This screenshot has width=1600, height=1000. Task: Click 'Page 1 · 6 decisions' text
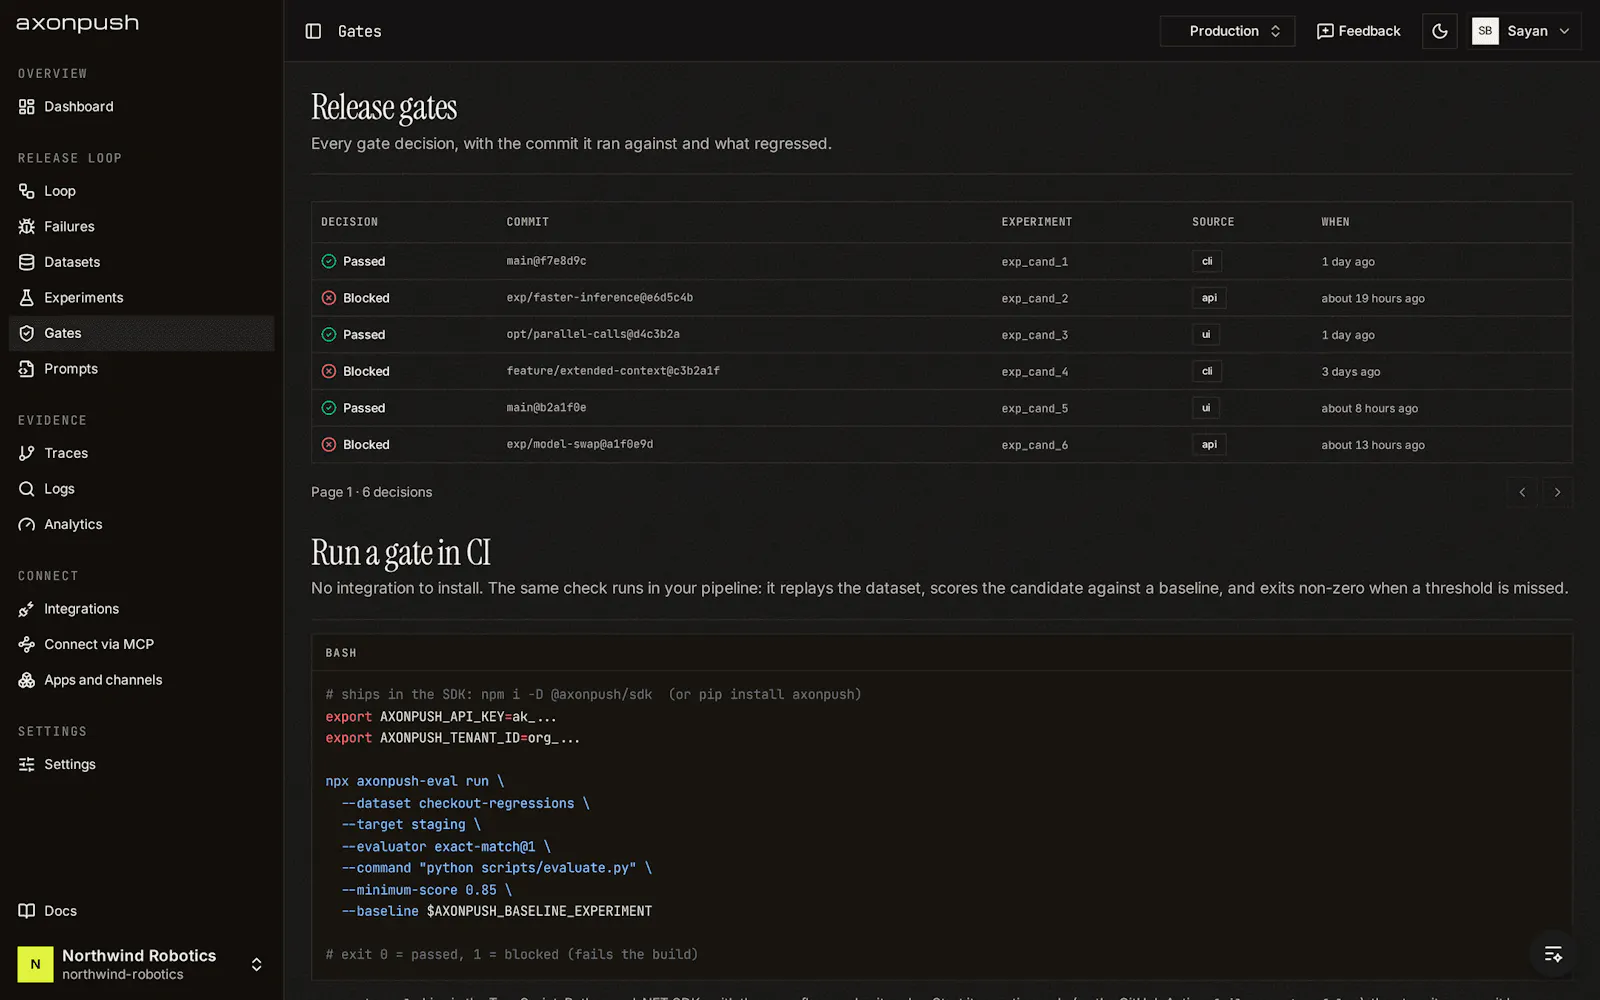pyautogui.click(x=372, y=492)
